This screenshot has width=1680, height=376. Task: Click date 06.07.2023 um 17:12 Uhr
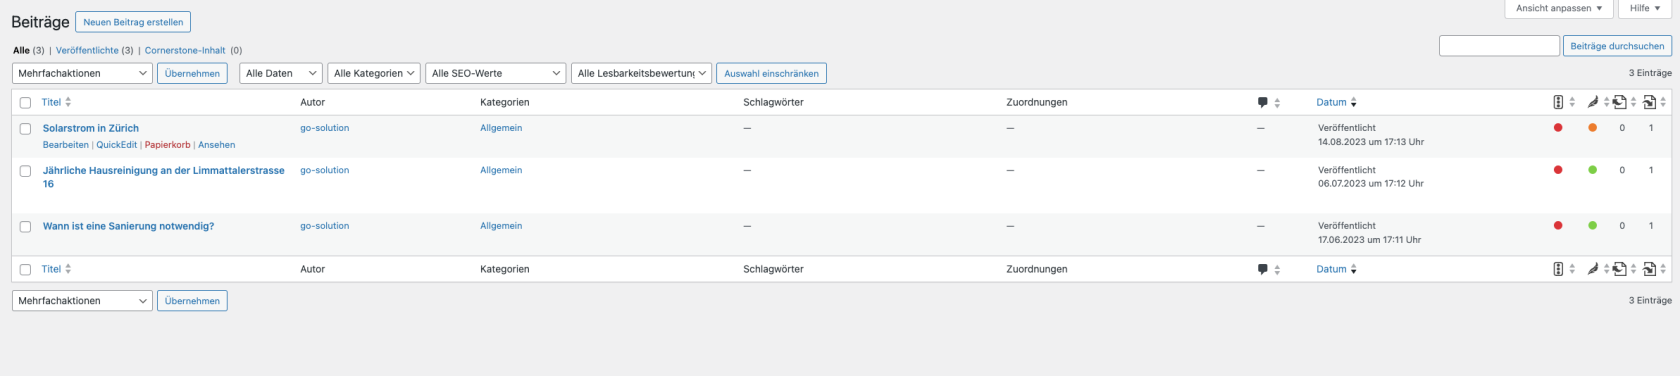coord(1371,184)
